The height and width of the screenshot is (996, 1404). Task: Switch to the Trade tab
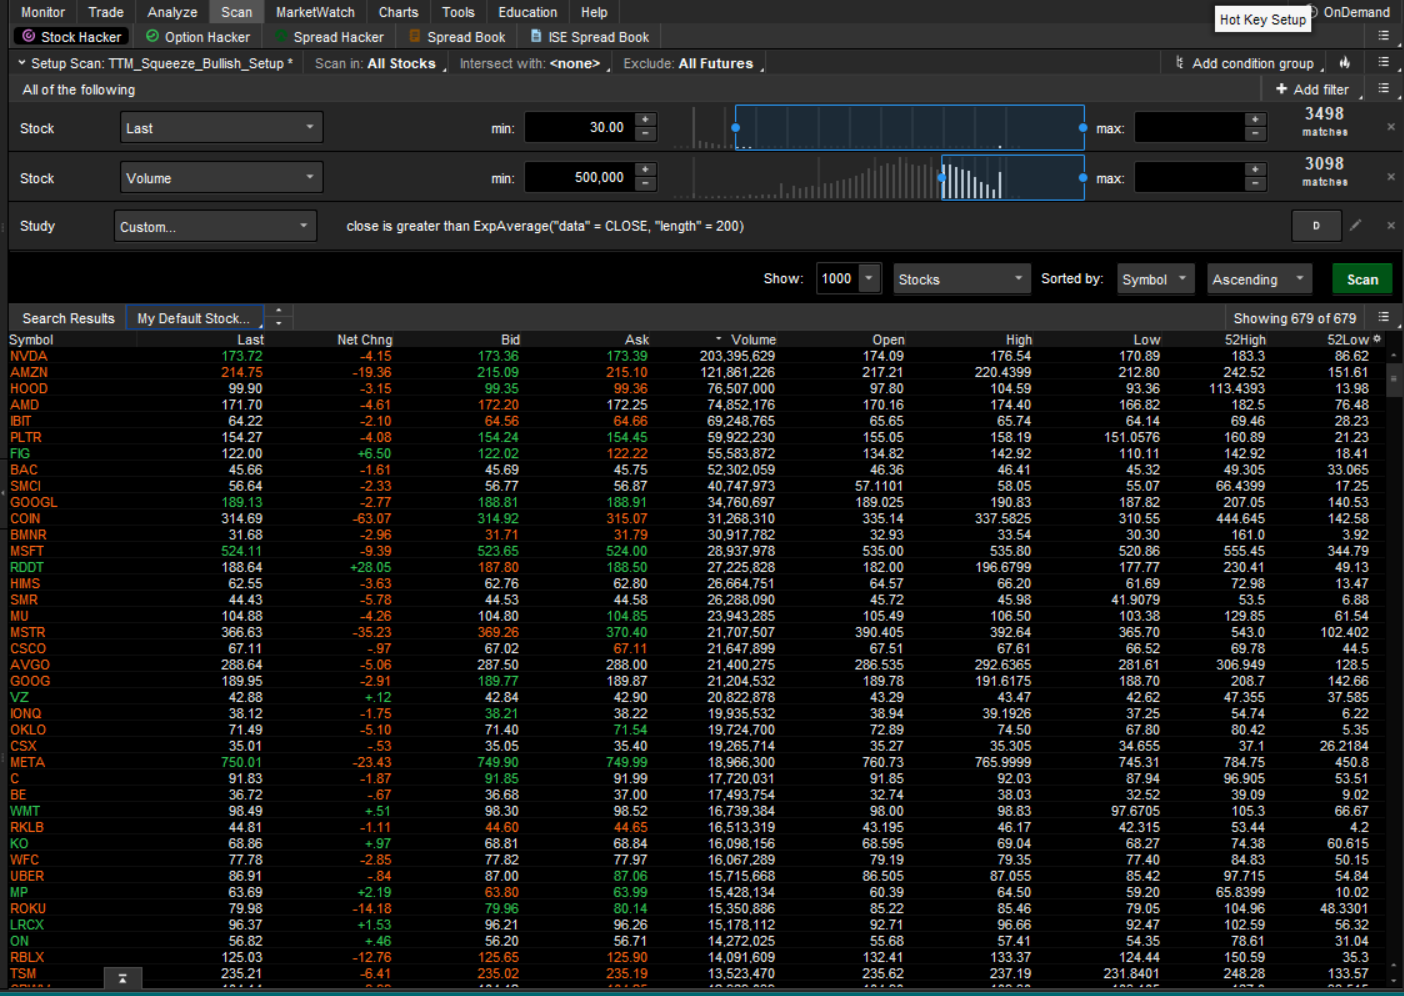[x=106, y=12]
